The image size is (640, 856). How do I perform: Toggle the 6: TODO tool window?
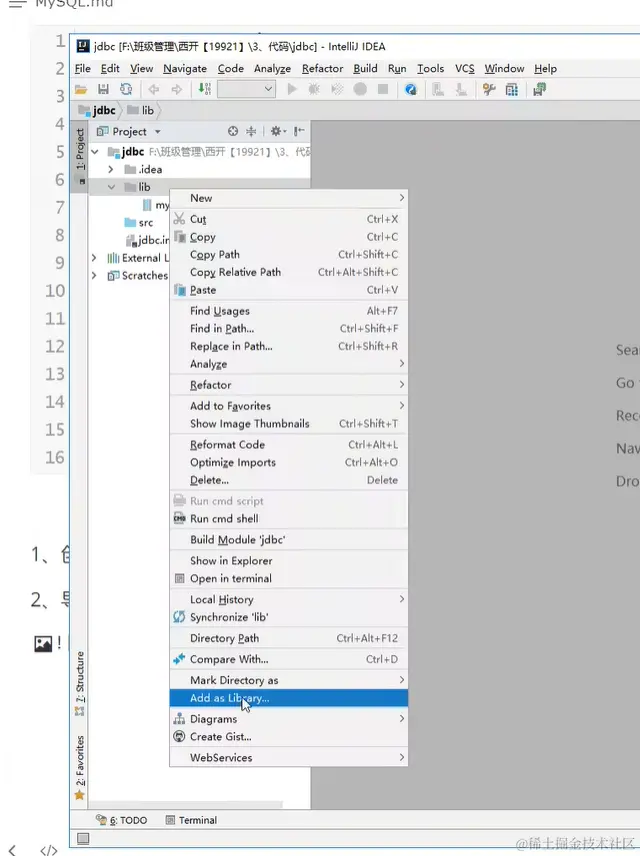pyautogui.click(x=122, y=820)
